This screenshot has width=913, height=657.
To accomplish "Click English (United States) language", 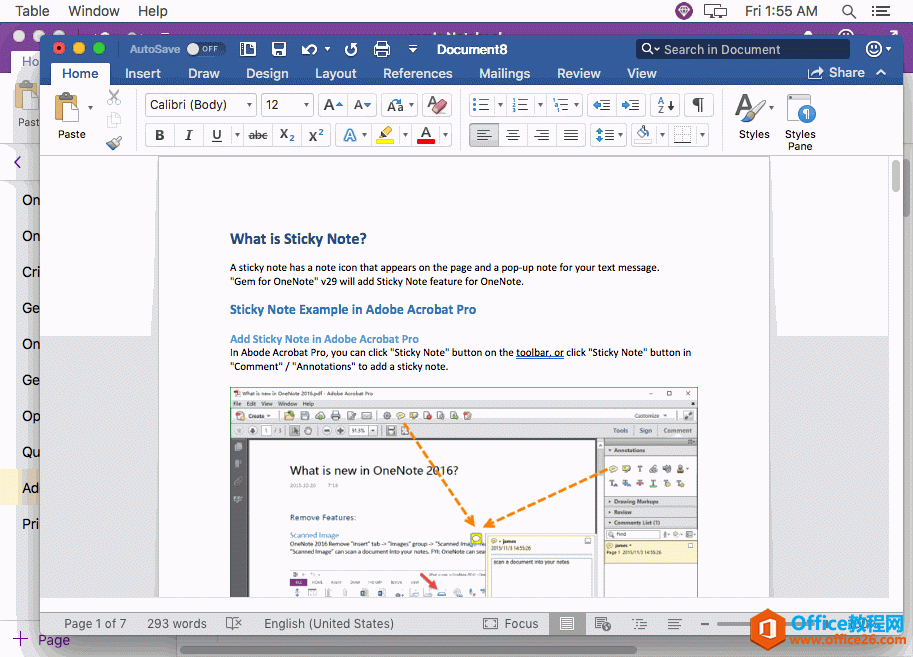I will [329, 624].
